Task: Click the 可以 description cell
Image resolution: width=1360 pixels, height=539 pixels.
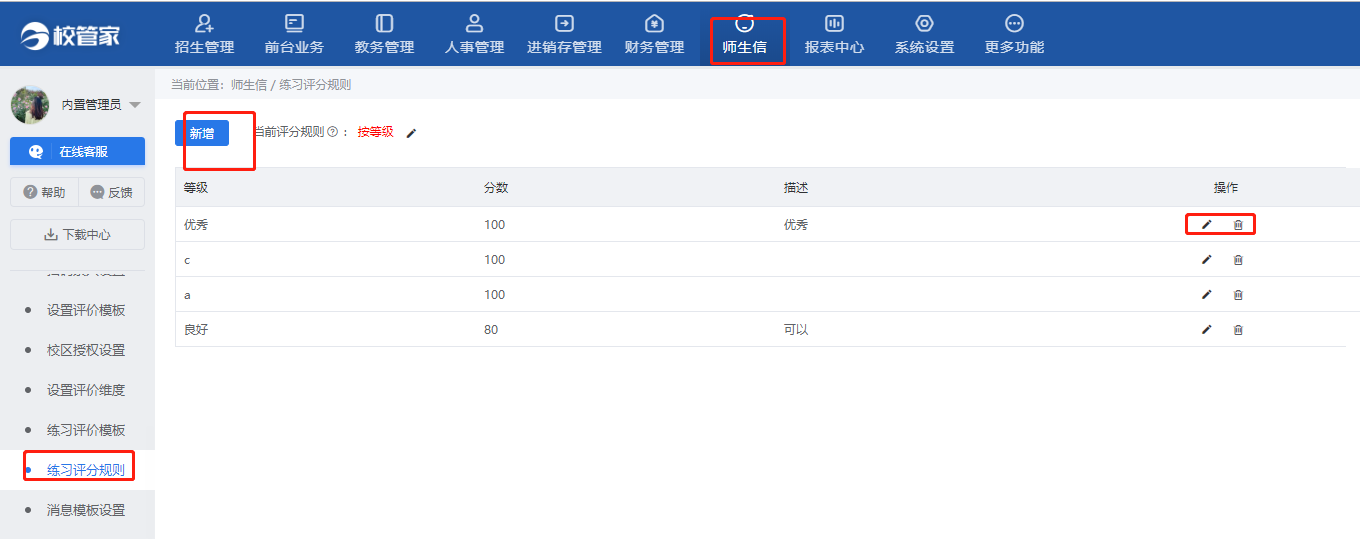Action: click(796, 330)
